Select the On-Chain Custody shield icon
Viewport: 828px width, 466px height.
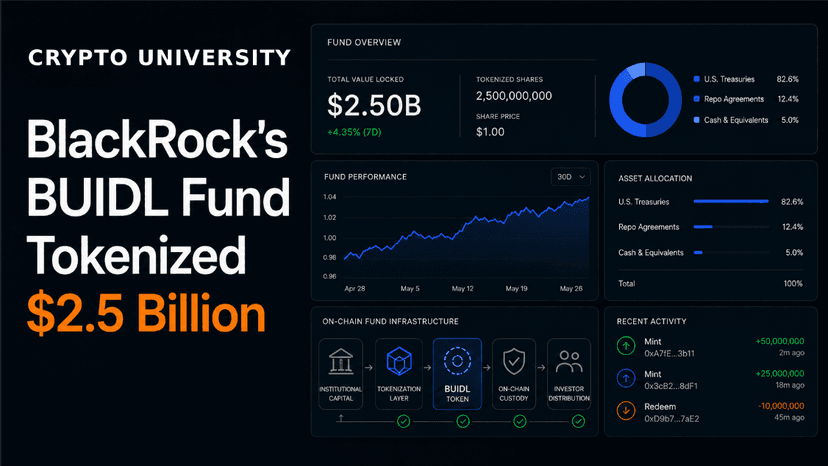514,361
